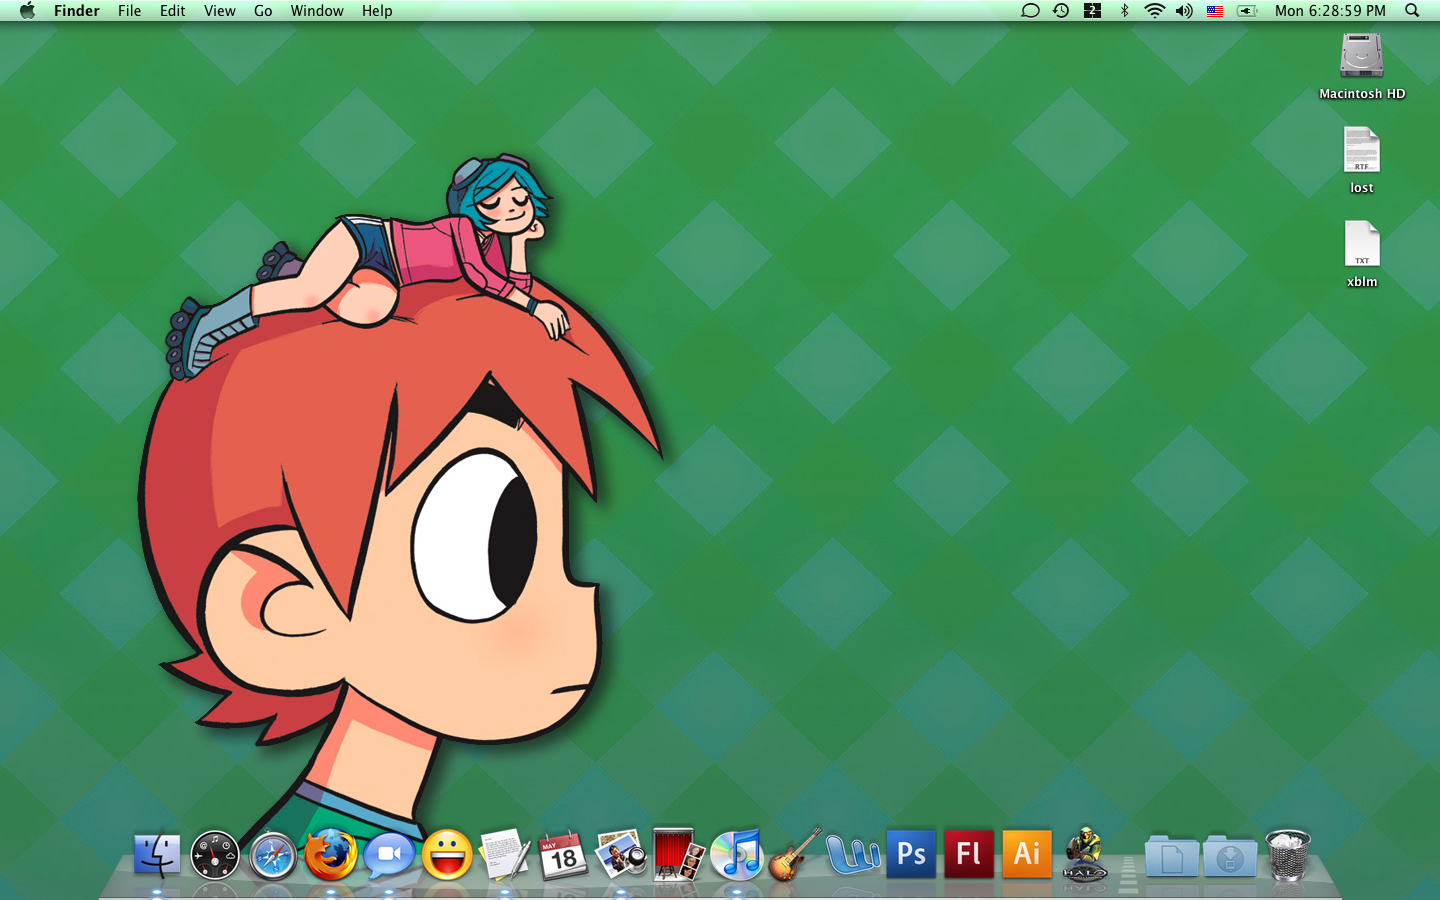Launch Adobe Illustrator from the Dock

1027,854
